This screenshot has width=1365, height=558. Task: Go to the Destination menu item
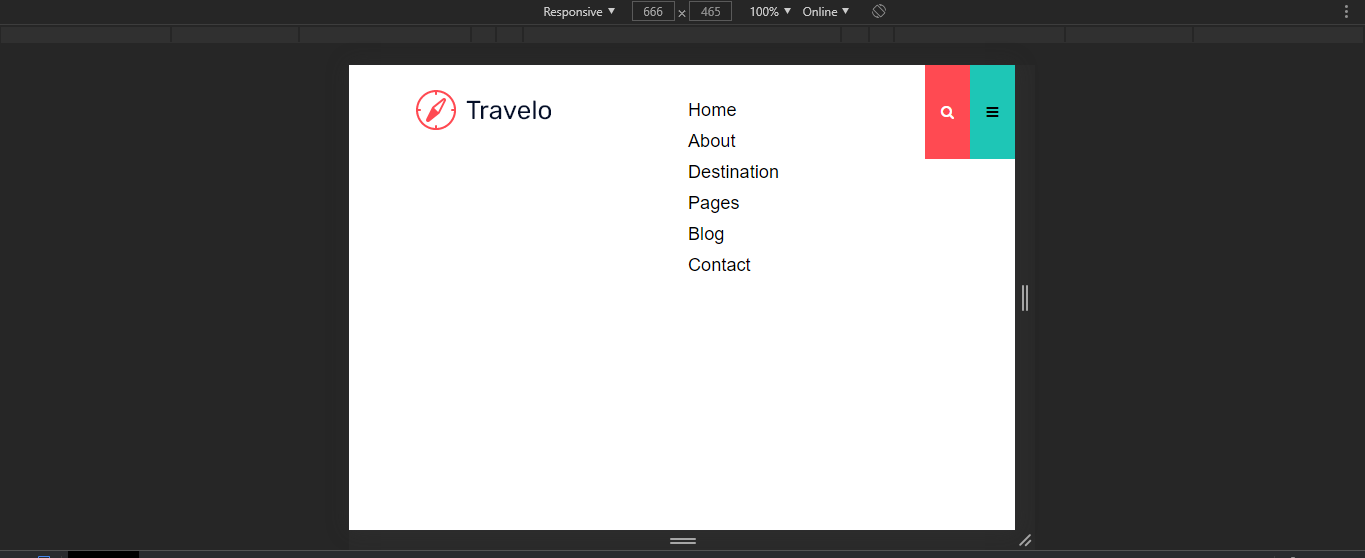[733, 172]
